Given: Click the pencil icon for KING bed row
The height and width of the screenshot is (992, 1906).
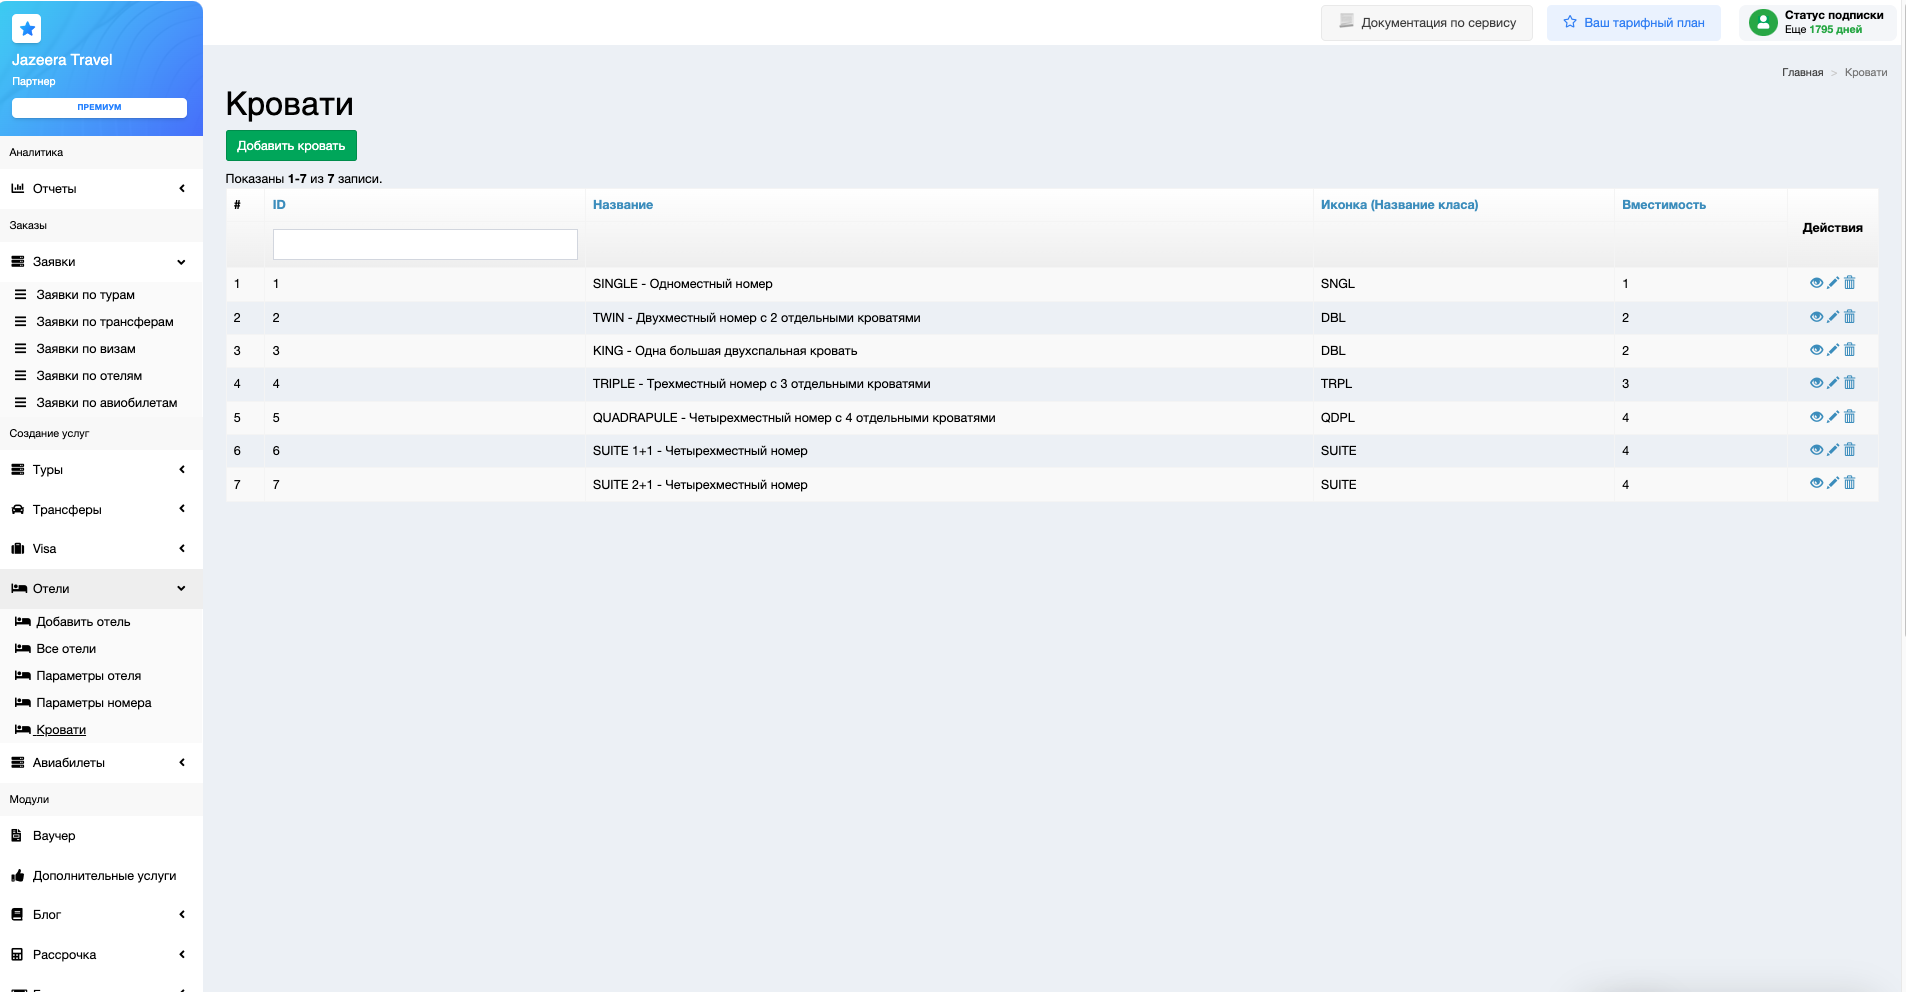Looking at the screenshot, I should pos(1833,350).
